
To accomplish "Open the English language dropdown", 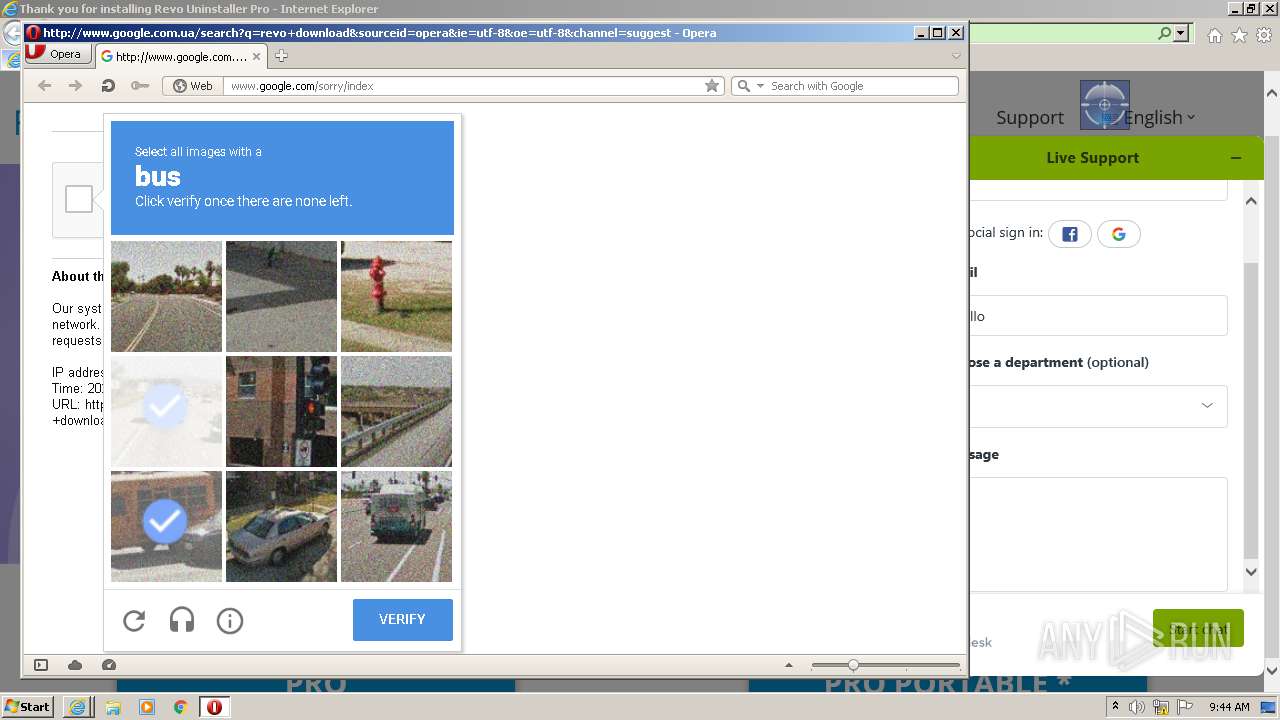I will click(x=1159, y=117).
